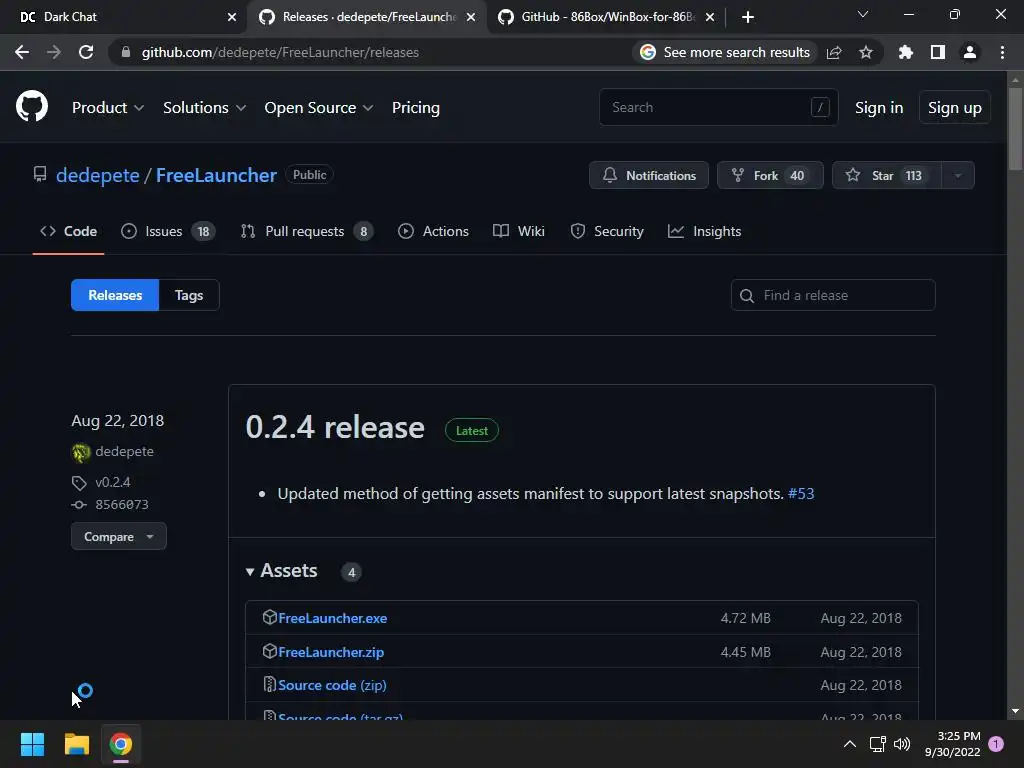Go back with browser back arrow
The width and height of the screenshot is (1024, 768).
coord(22,52)
